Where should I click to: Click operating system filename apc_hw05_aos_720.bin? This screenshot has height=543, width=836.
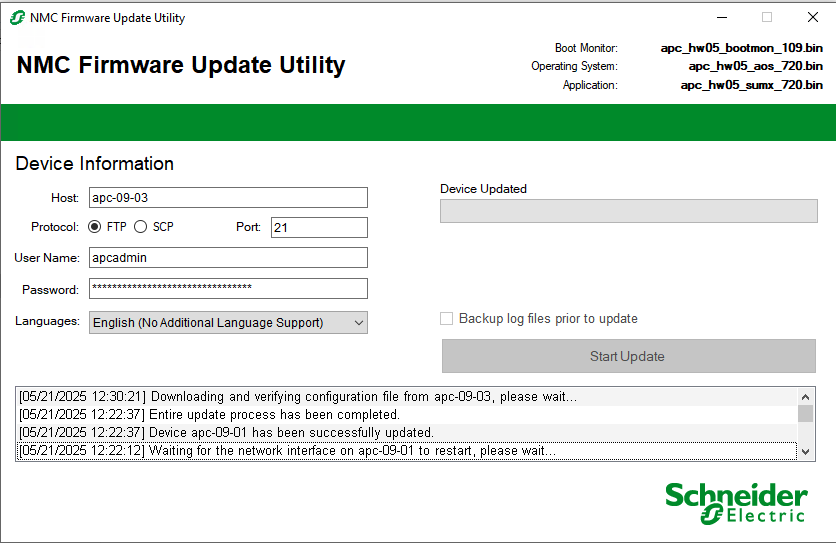pos(755,66)
